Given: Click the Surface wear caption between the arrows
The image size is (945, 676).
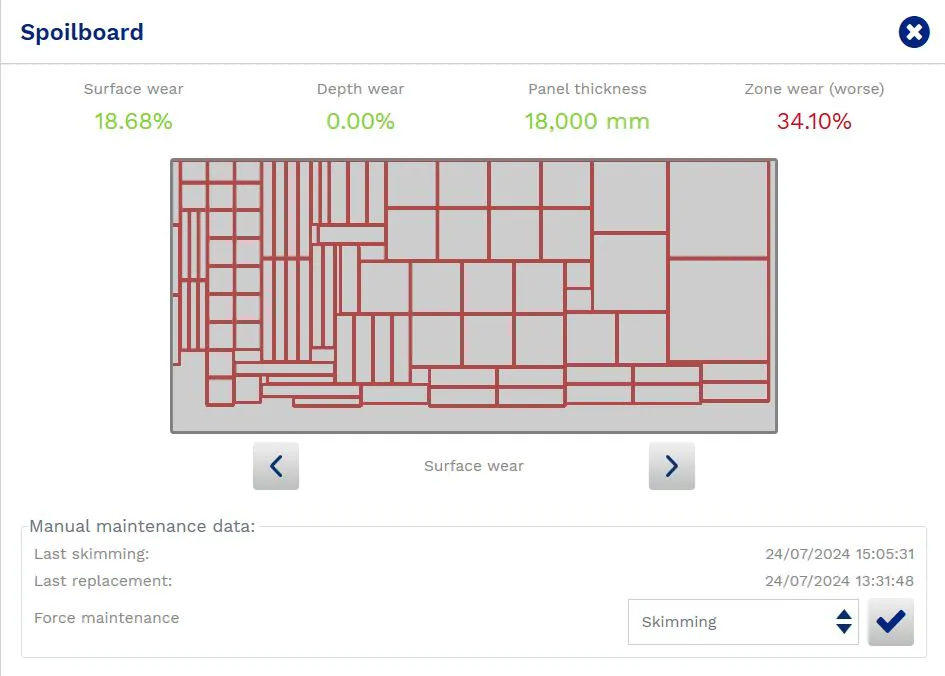Looking at the screenshot, I should 474,466.
